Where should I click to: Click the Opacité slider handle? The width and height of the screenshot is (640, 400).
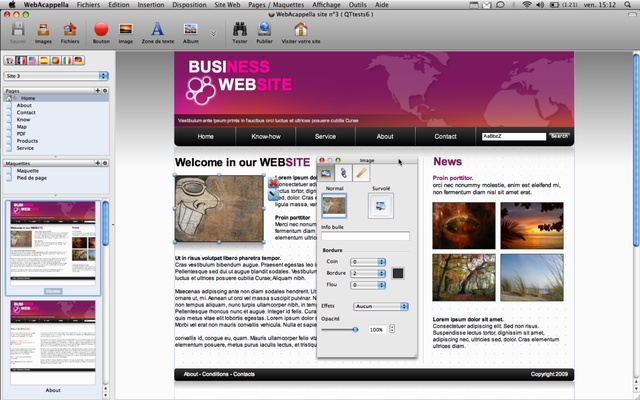[x=355, y=329]
